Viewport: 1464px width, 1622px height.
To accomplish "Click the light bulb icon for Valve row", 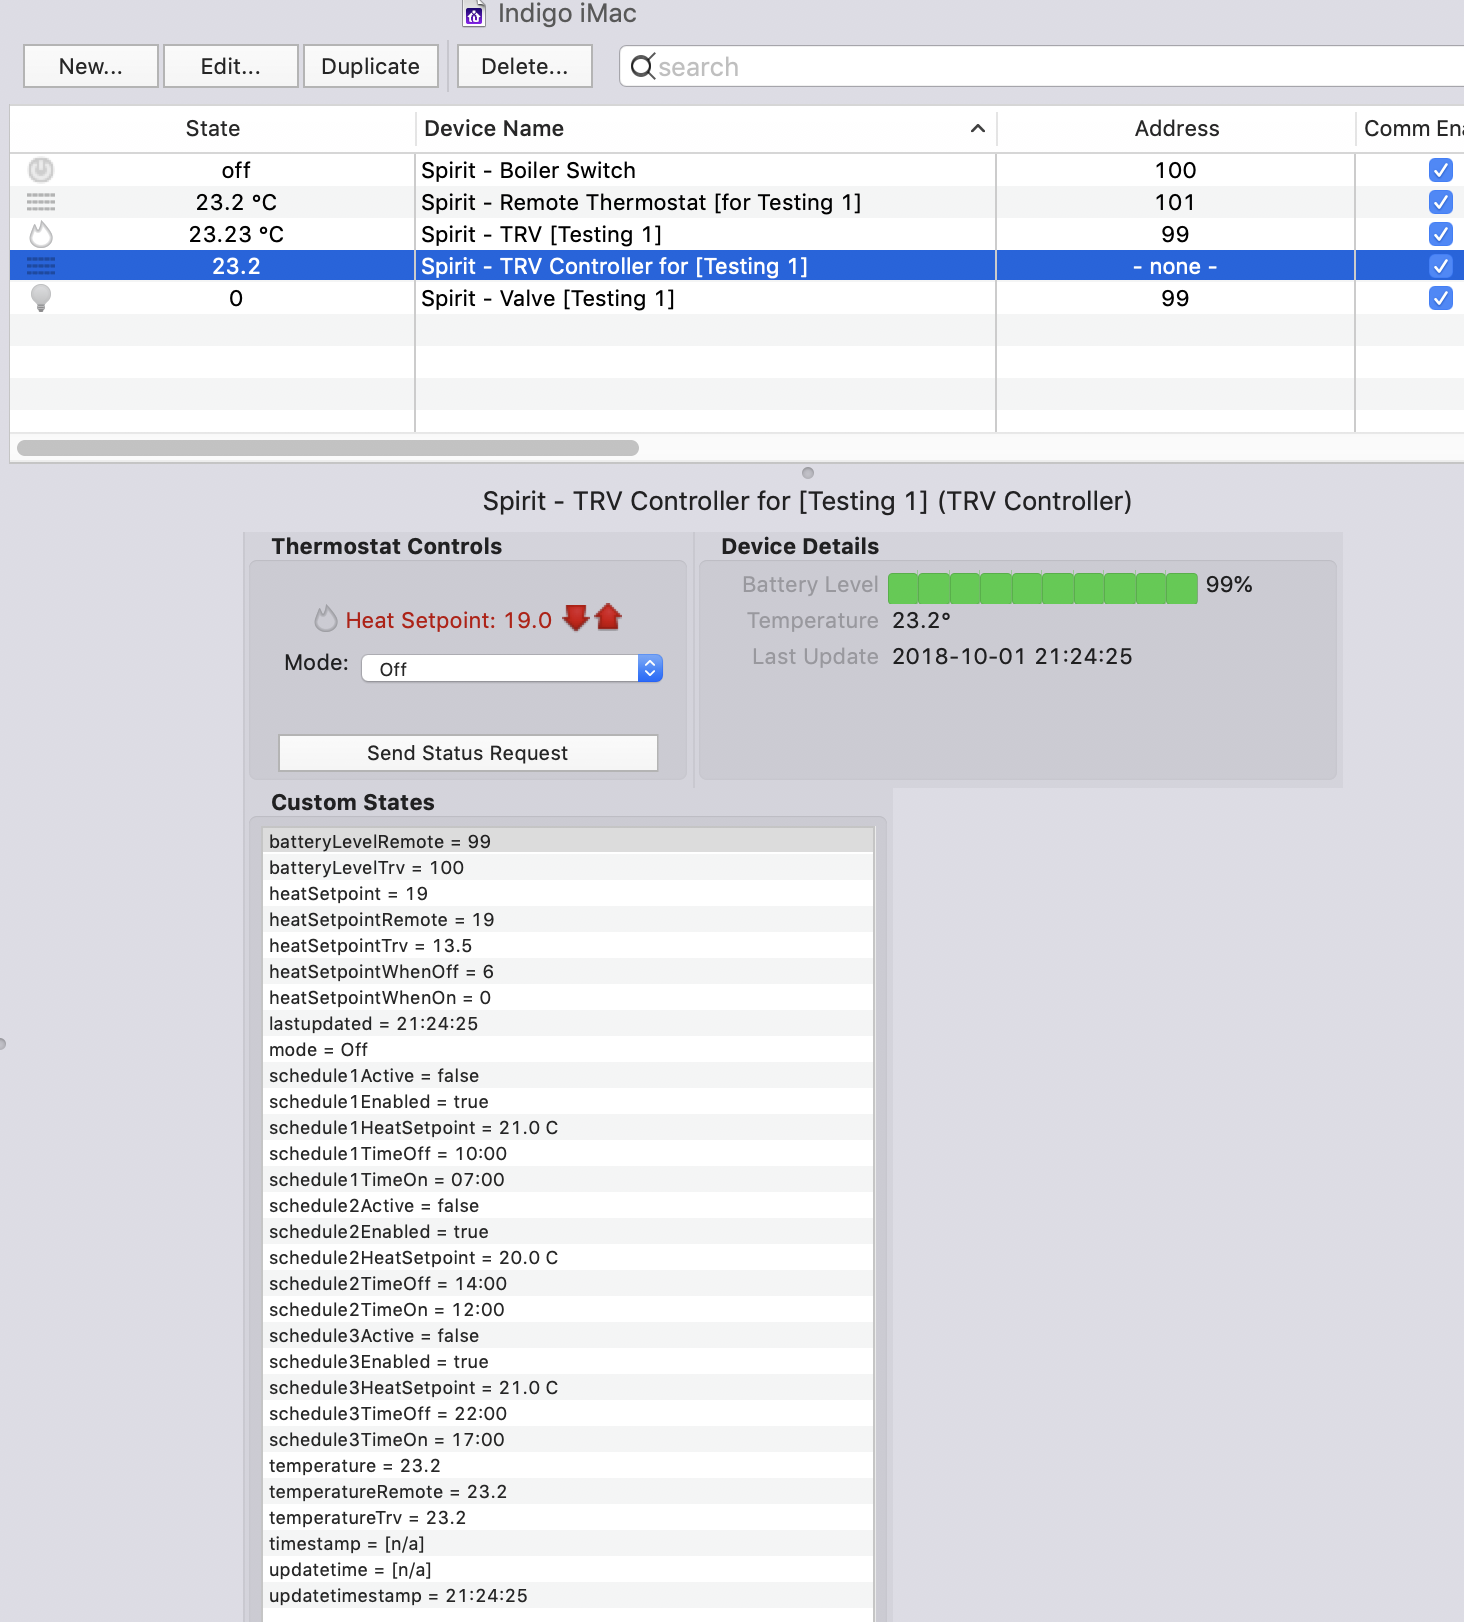I will click(41, 298).
